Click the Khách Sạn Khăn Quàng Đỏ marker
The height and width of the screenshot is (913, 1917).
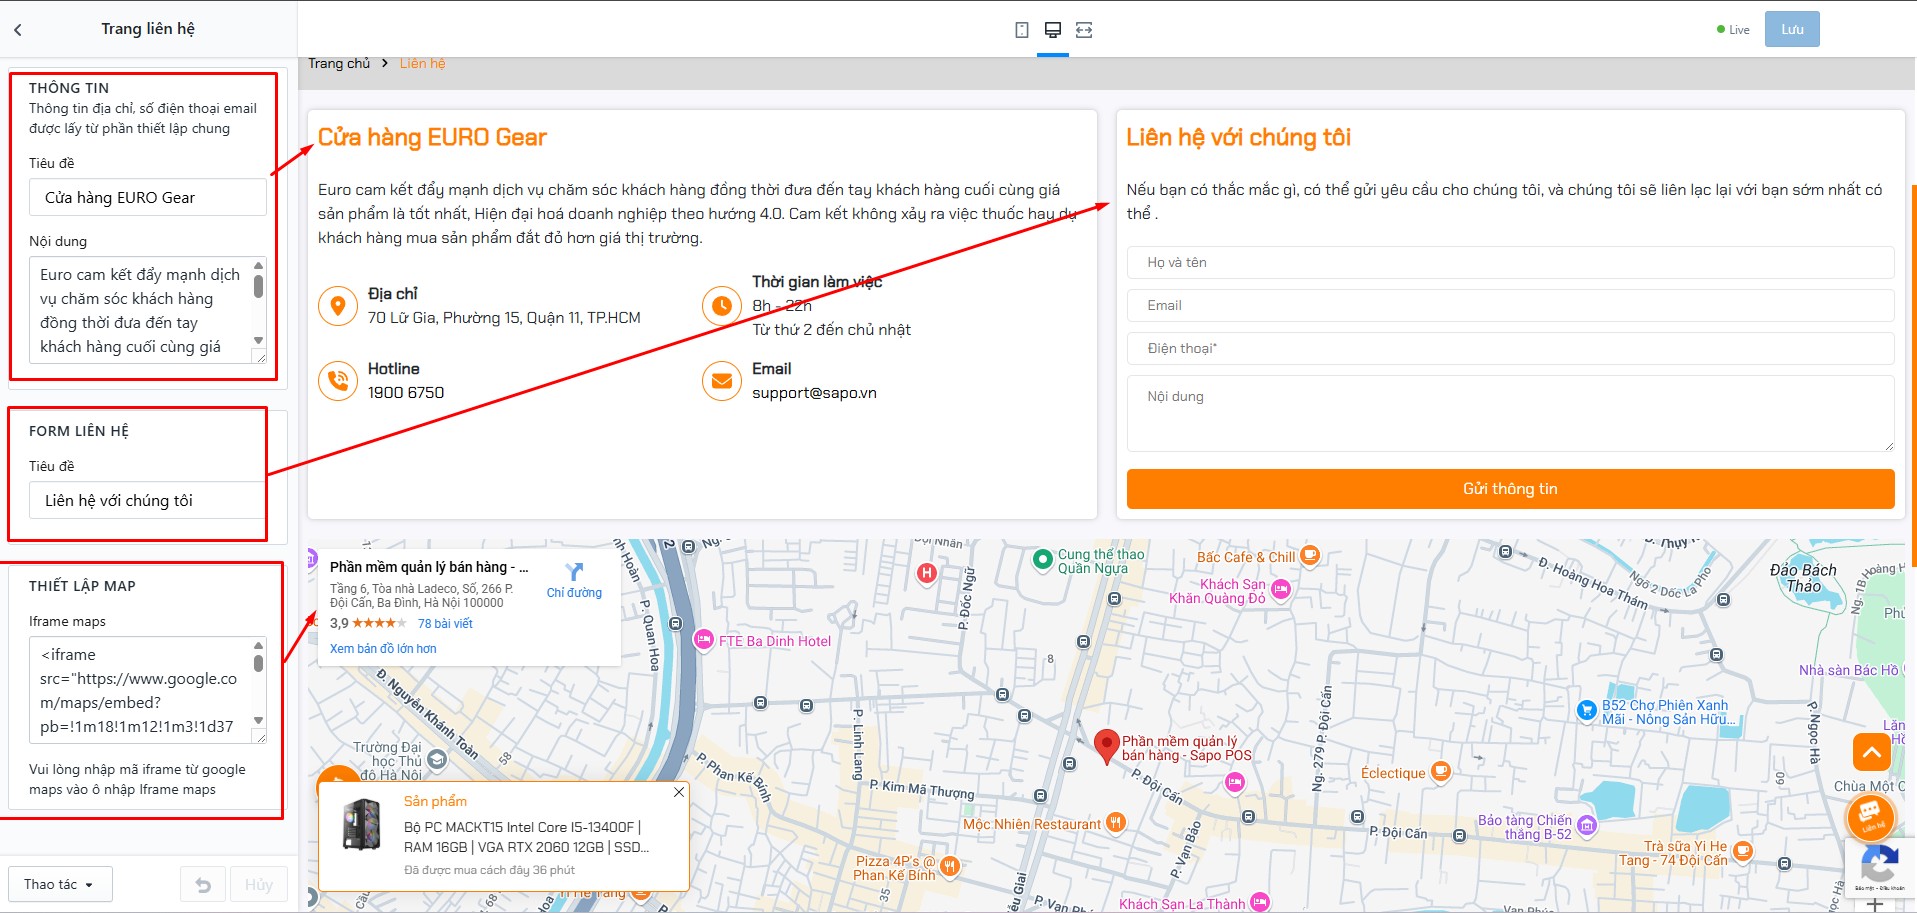click(x=1281, y=590)
